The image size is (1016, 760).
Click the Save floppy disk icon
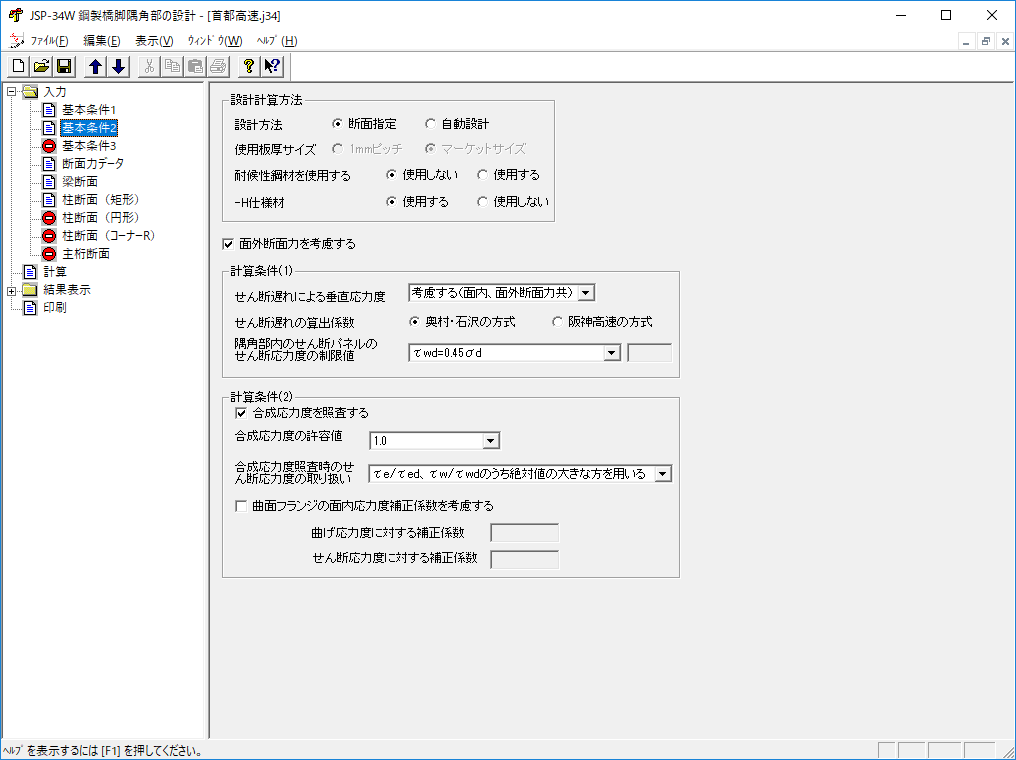[63, 67]
